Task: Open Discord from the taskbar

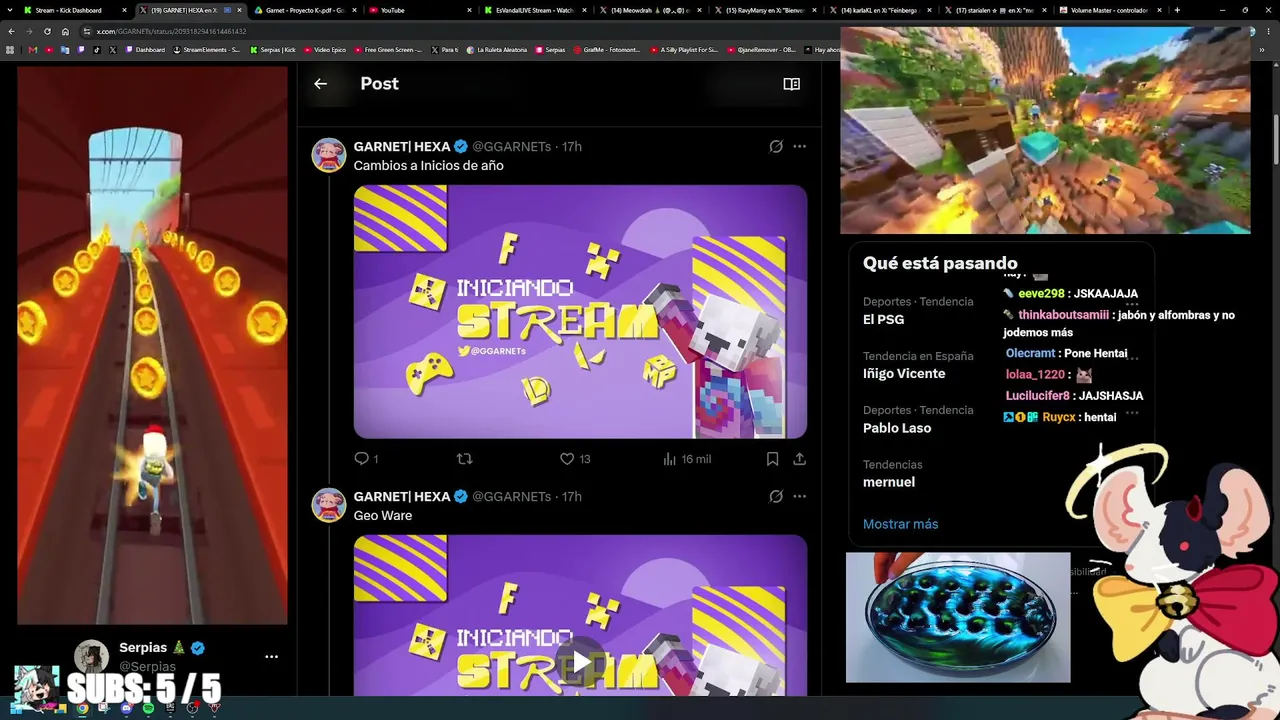Action: click(x=126, y=708)
